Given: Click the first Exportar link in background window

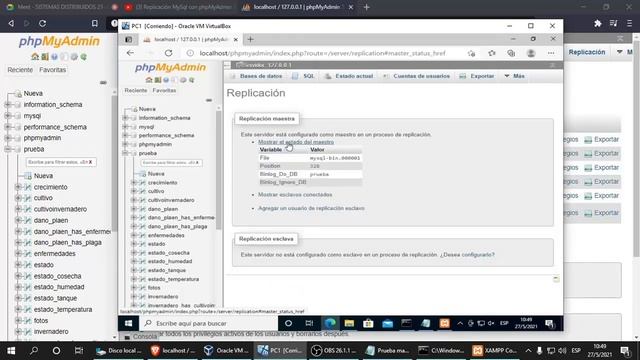Looking at the screenshot, I should 602,140.
